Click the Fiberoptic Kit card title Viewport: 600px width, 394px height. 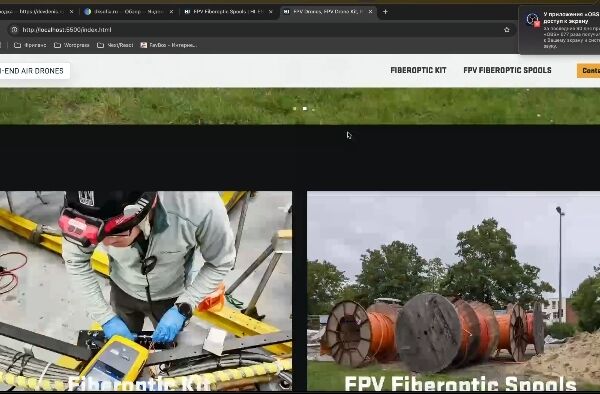(x=139, y=383)
